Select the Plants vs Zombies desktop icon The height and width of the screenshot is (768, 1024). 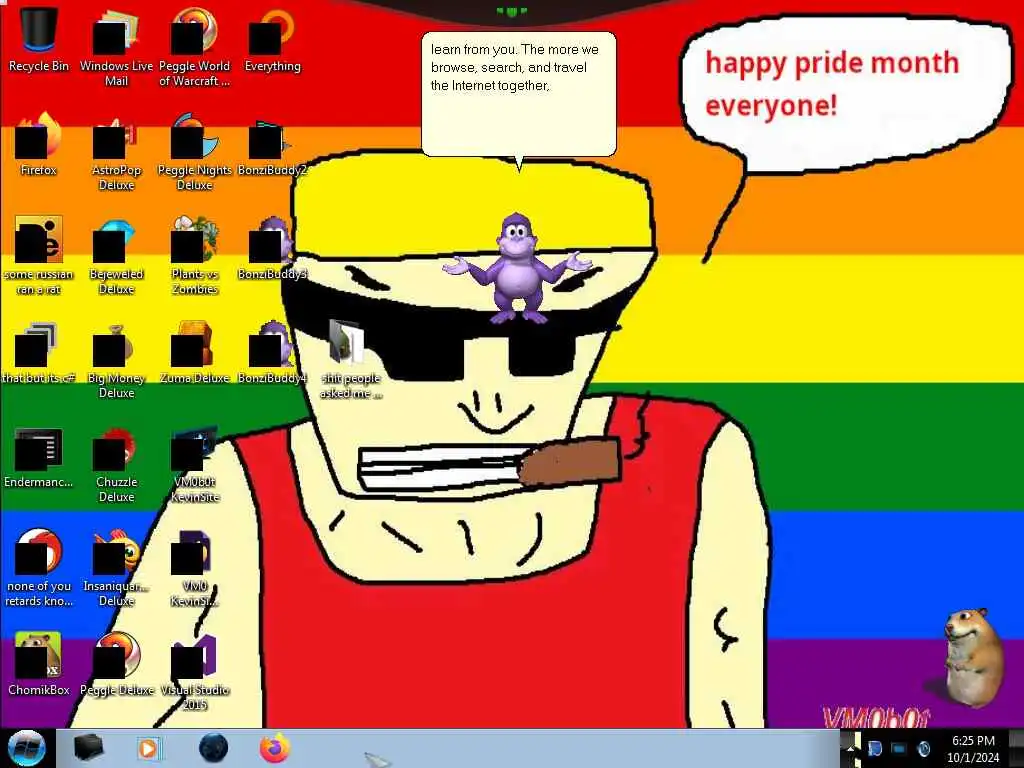(194, 255)
